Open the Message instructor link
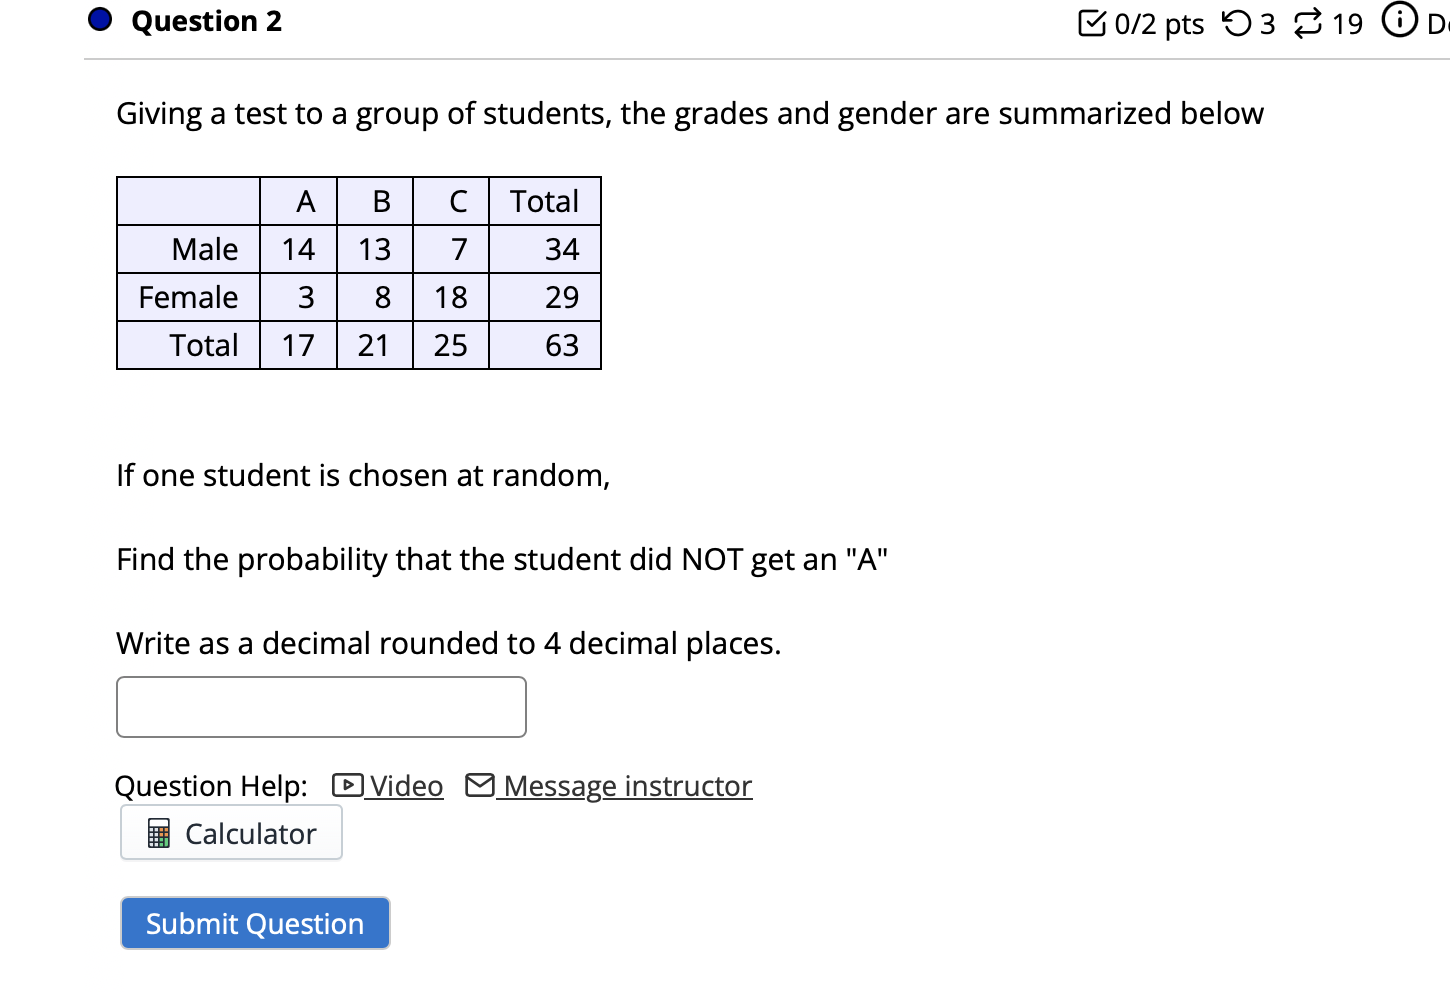Viewport: 1450px width, 992px height. pos(626,786)
